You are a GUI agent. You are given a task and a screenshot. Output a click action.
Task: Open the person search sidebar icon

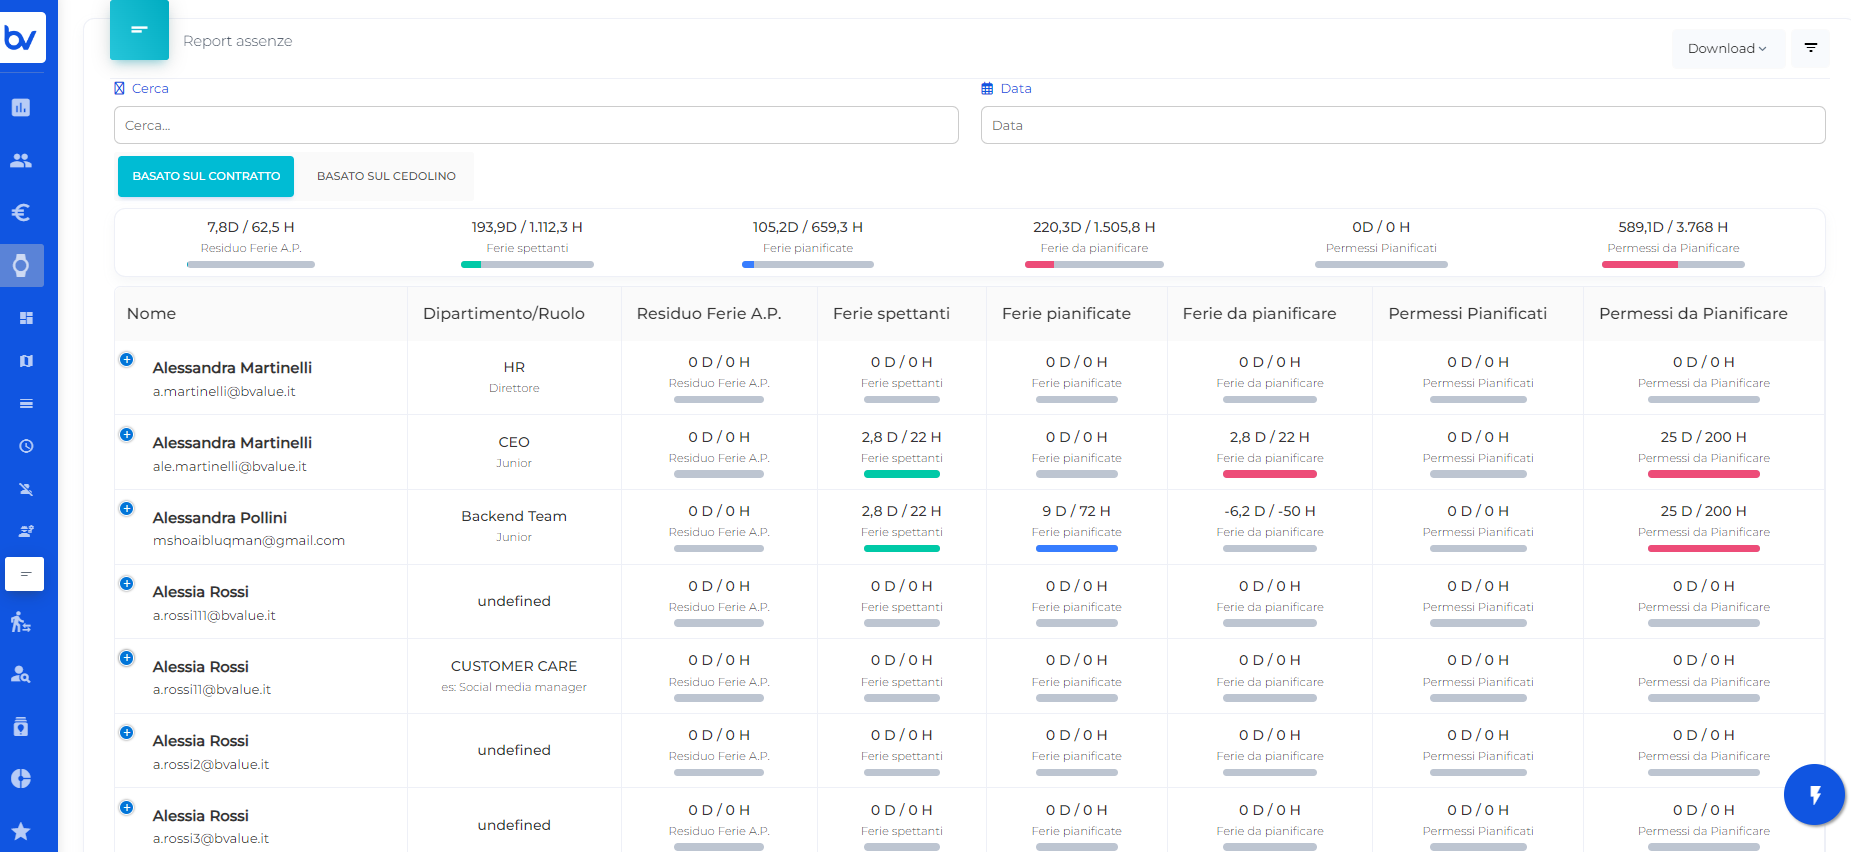pos(21,675)
